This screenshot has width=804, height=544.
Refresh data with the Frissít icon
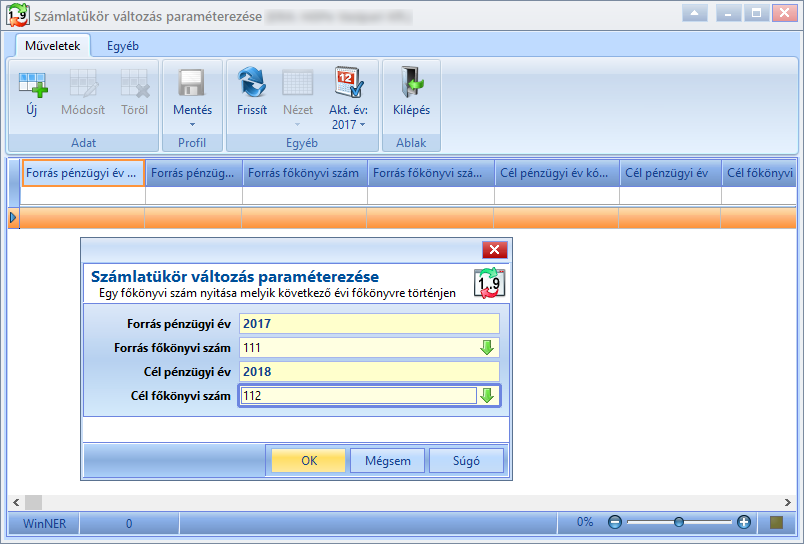click(x=252, y=82)
